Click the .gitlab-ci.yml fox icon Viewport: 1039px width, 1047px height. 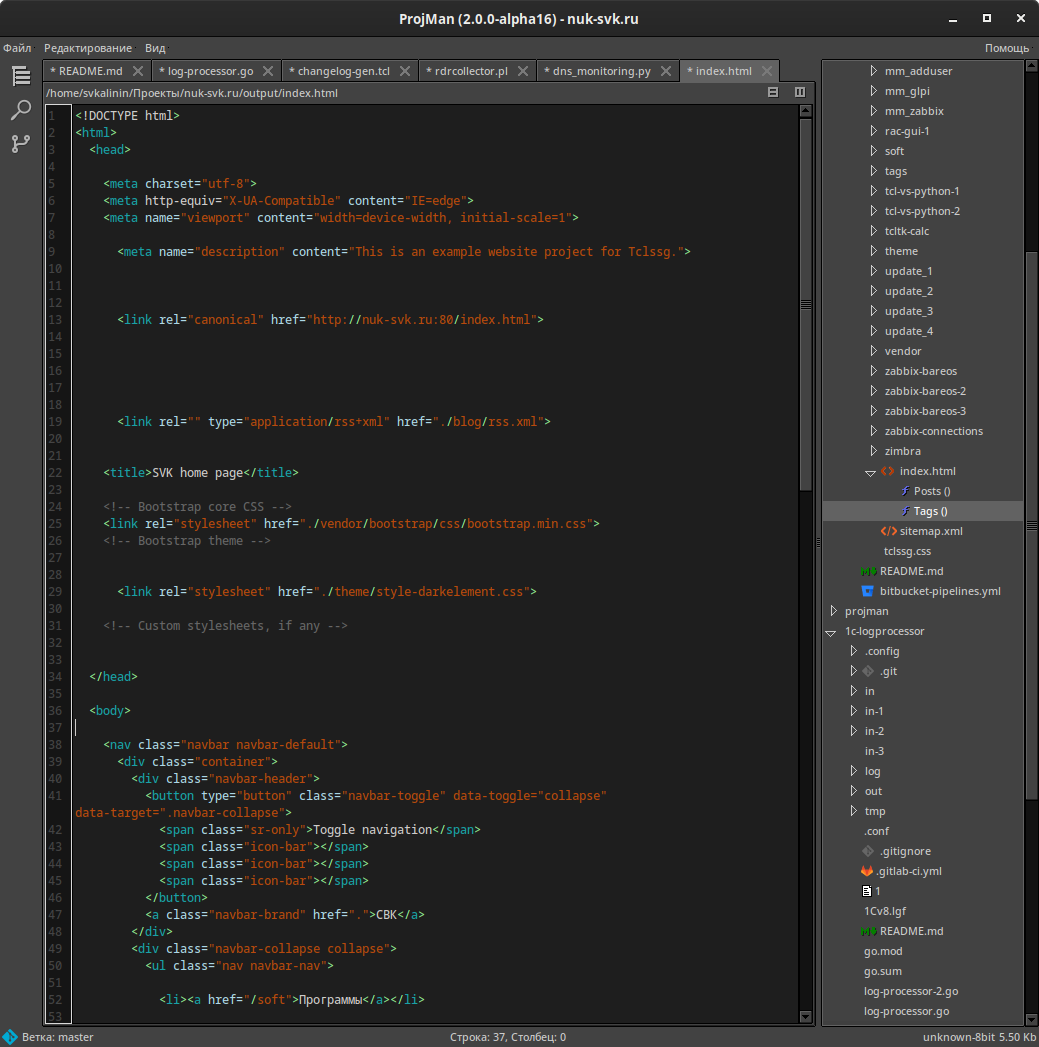coord(868,871)
